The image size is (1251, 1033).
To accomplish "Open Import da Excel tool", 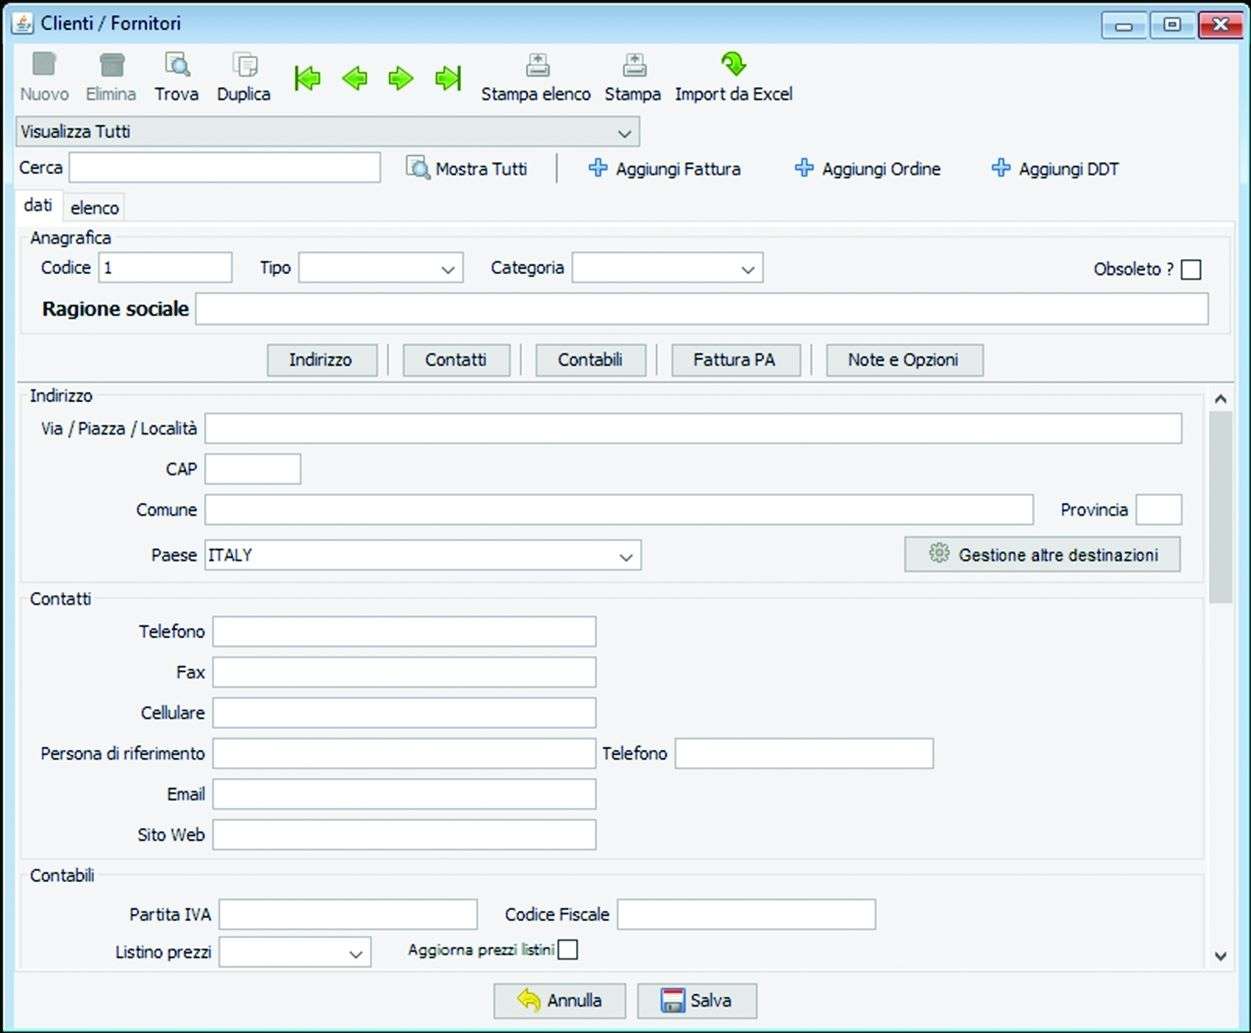I will tap(733, 66).
